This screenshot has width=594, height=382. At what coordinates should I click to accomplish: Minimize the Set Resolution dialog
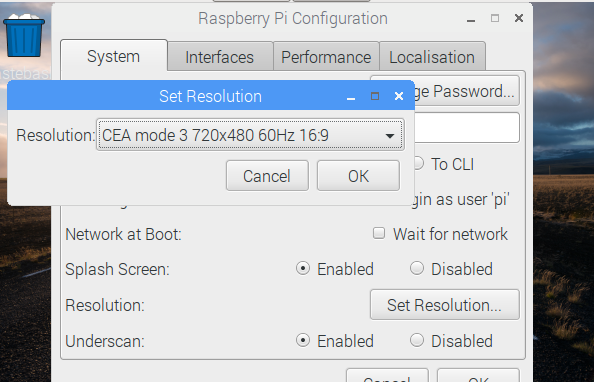click(351, 97)
